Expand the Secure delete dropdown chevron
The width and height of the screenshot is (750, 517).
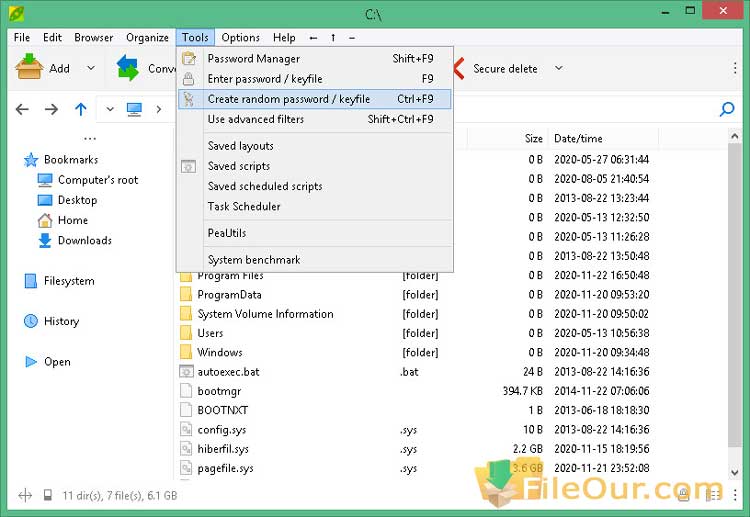tap(558, 68)
